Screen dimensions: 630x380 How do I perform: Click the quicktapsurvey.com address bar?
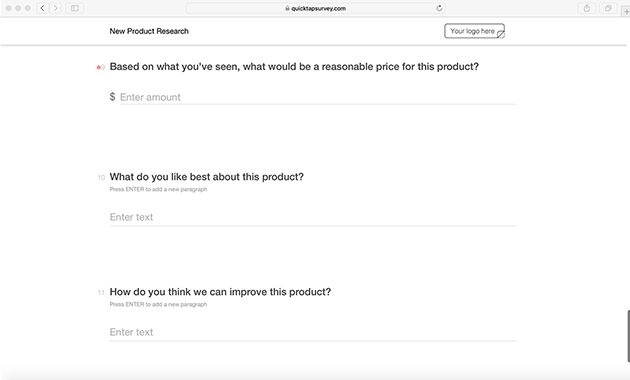coord(316,8)
